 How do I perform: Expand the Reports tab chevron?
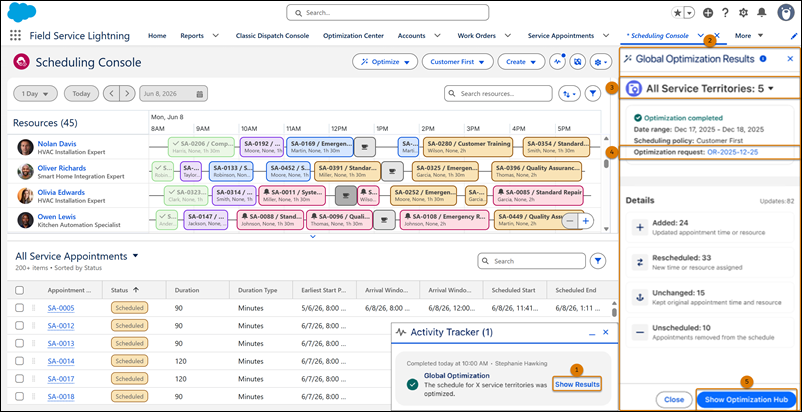pos(216,36)
